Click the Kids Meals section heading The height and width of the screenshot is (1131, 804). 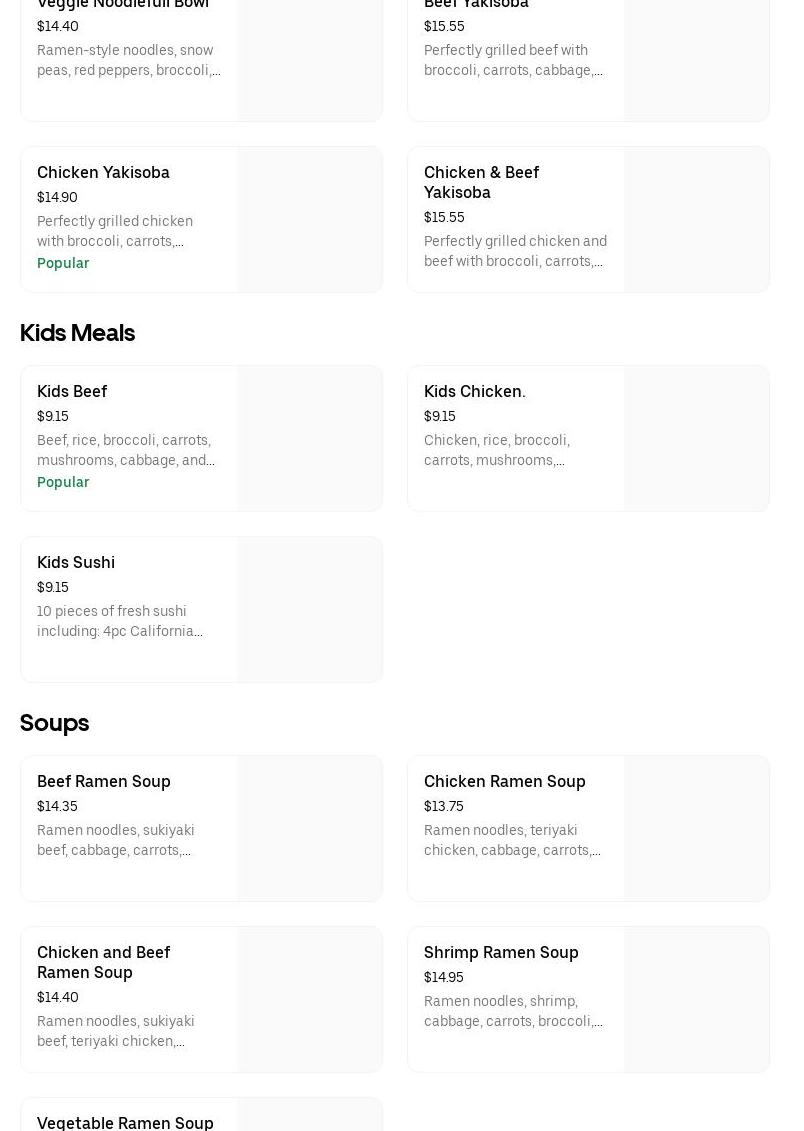click(x=77, y=332)
